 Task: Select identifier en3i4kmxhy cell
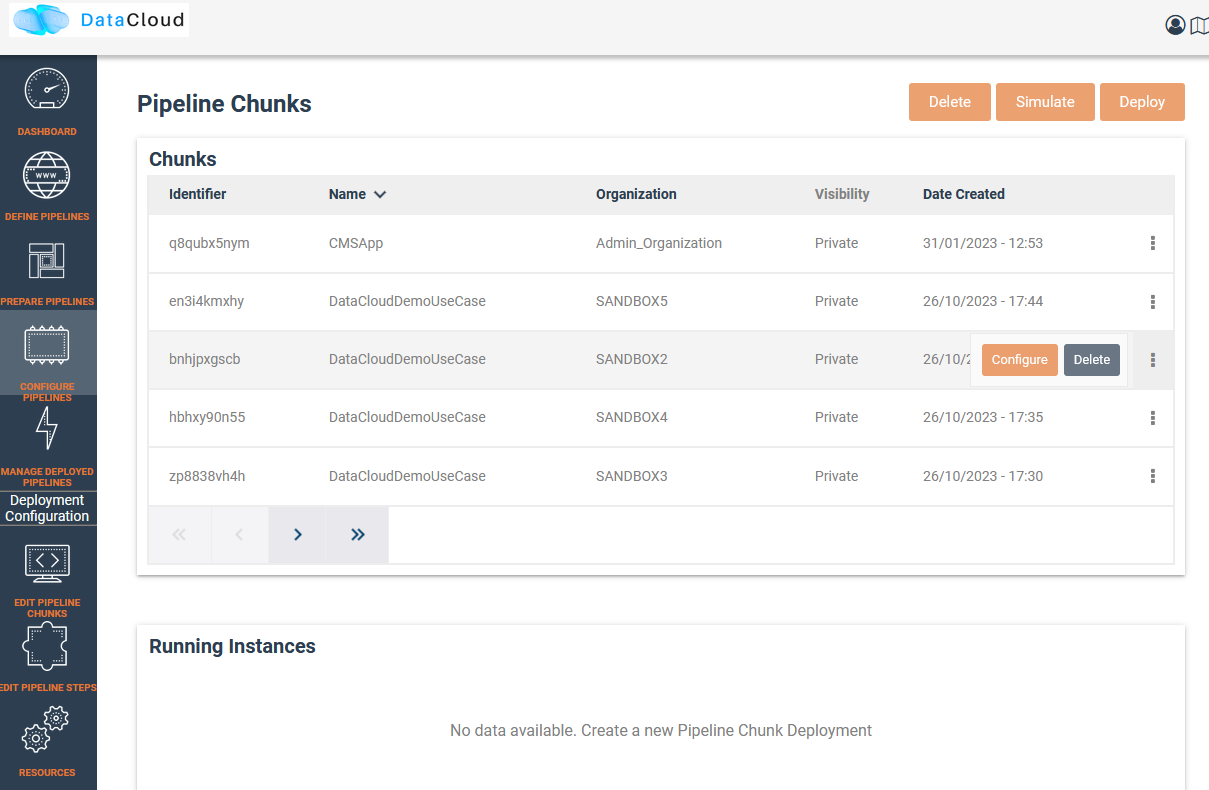pos(206,301)
